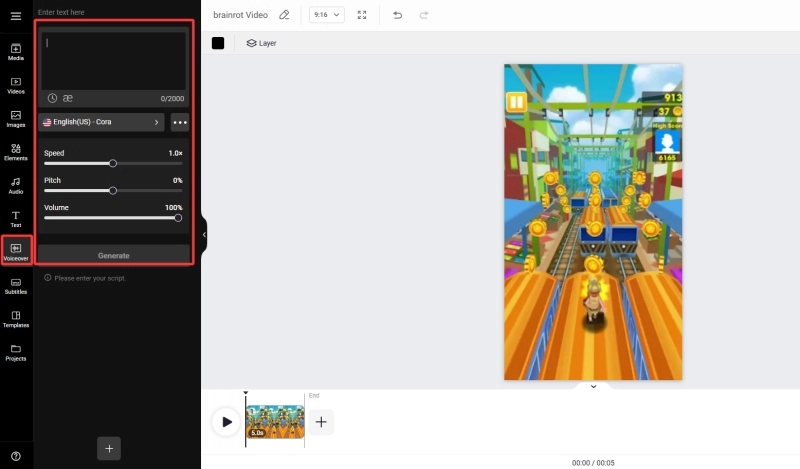
Task: Open the hamburger menu at top left
Action: pyautogui.click(x=16, y=16)
